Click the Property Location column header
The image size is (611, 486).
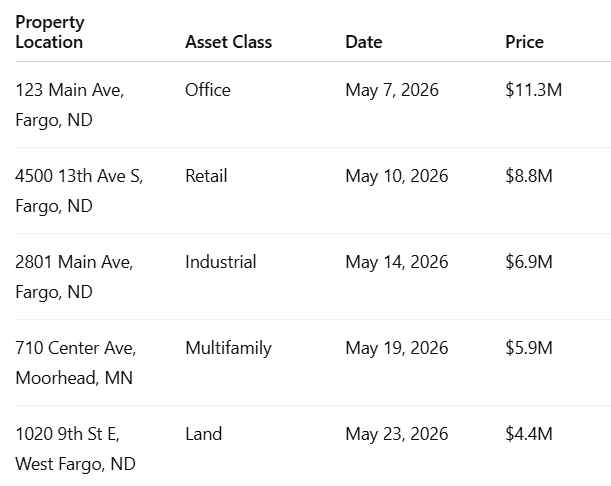(x=49, y=32)
